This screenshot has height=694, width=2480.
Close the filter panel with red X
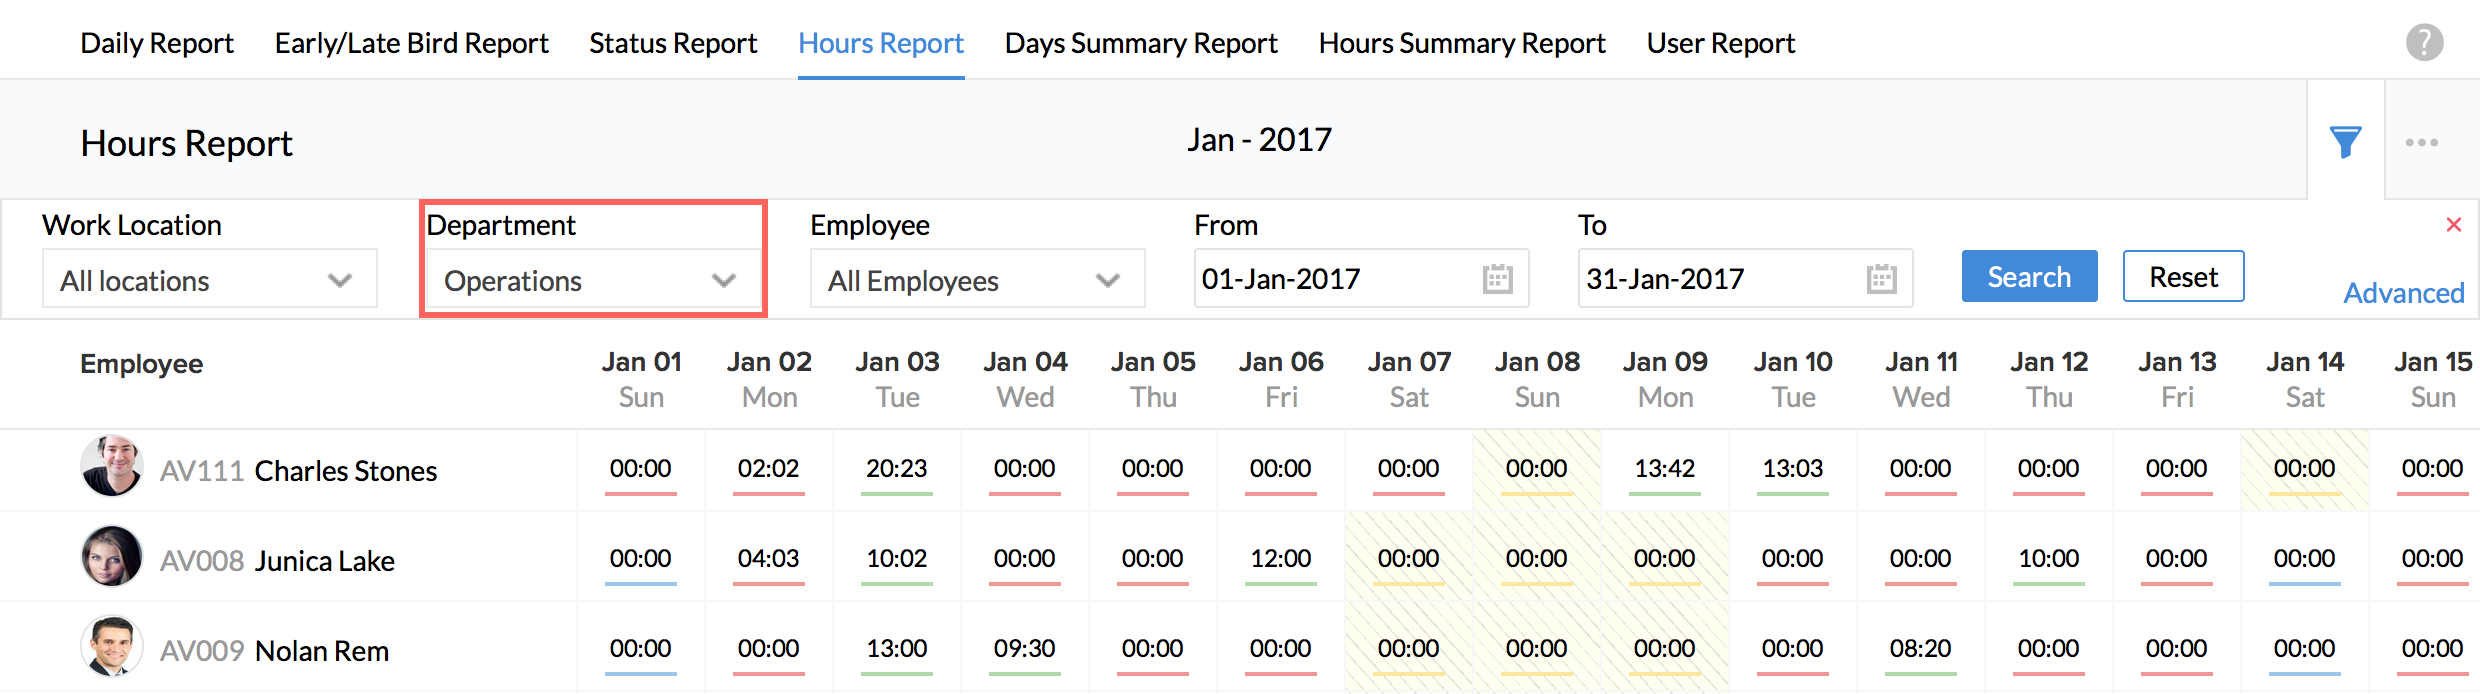(2453, 224)
